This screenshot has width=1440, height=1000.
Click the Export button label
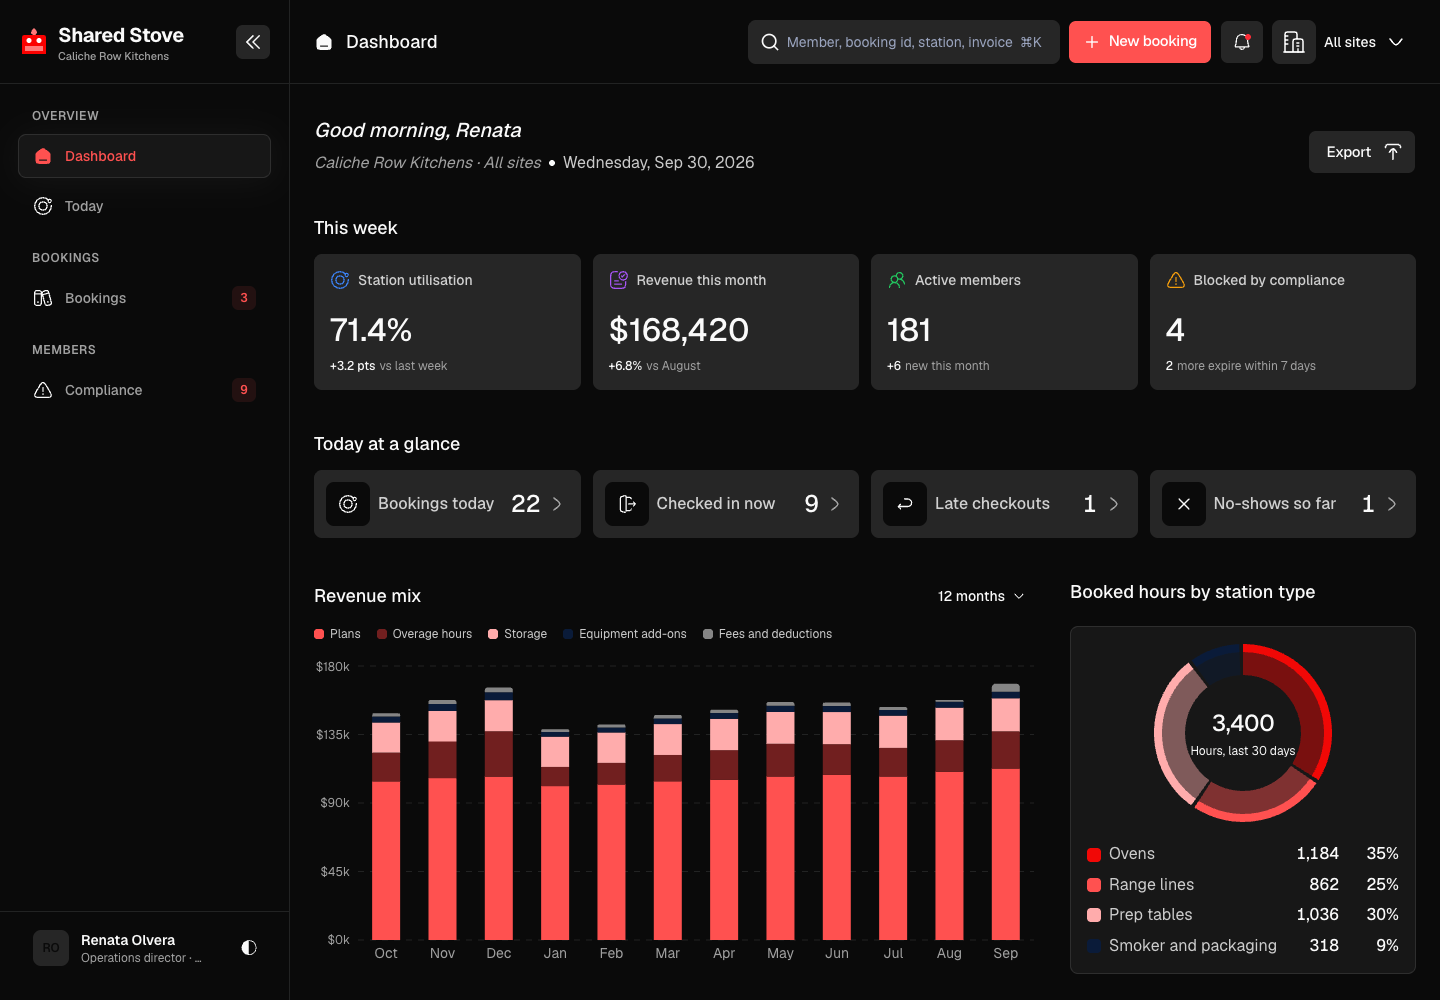click(x=1348, y=152)
